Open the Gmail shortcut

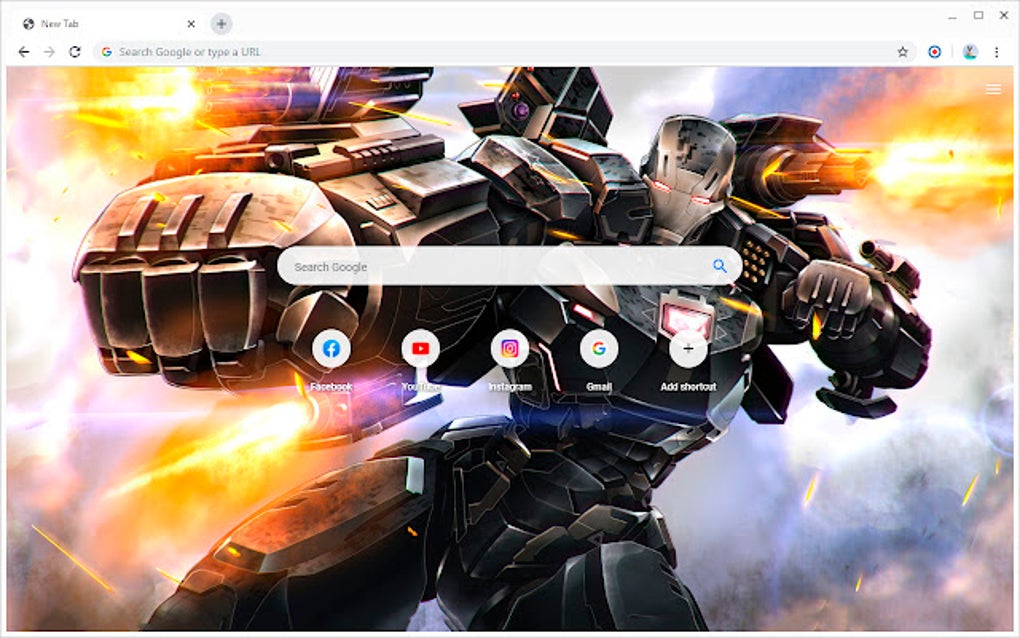(597, 348)
